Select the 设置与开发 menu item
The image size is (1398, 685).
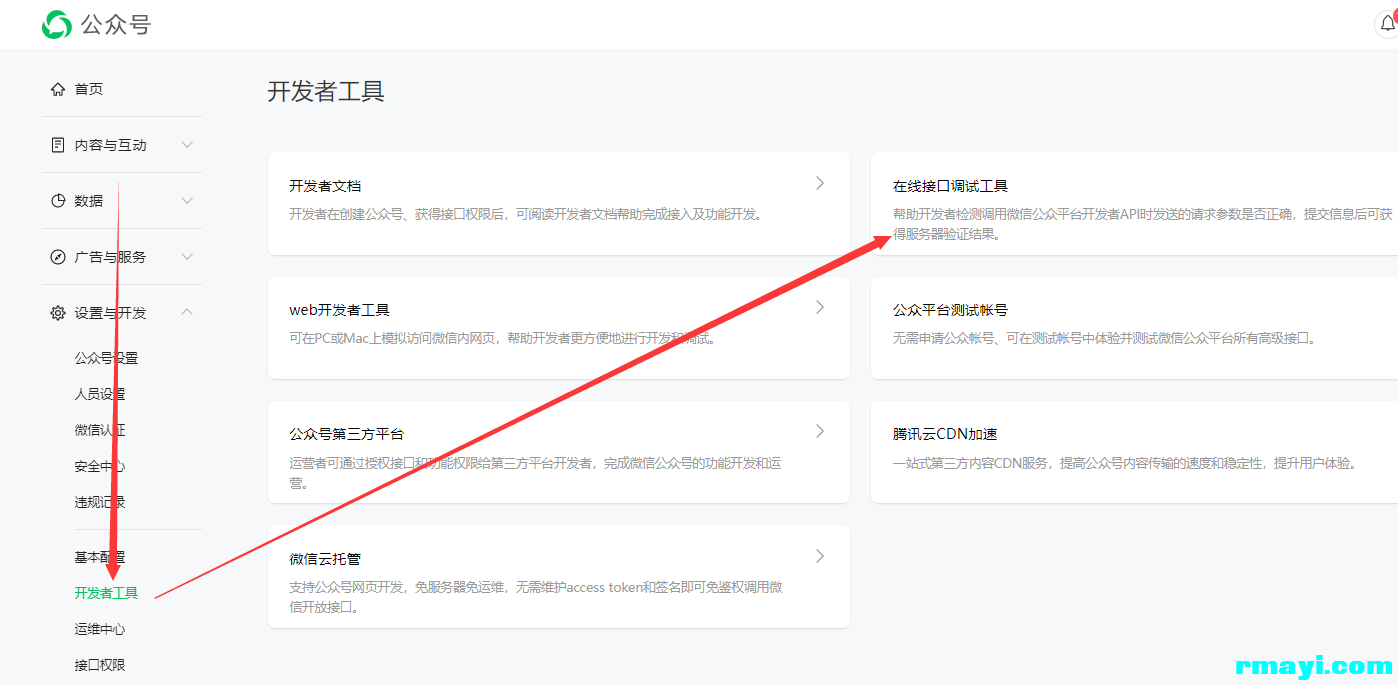pyautogui.click(x=111, y=313)
